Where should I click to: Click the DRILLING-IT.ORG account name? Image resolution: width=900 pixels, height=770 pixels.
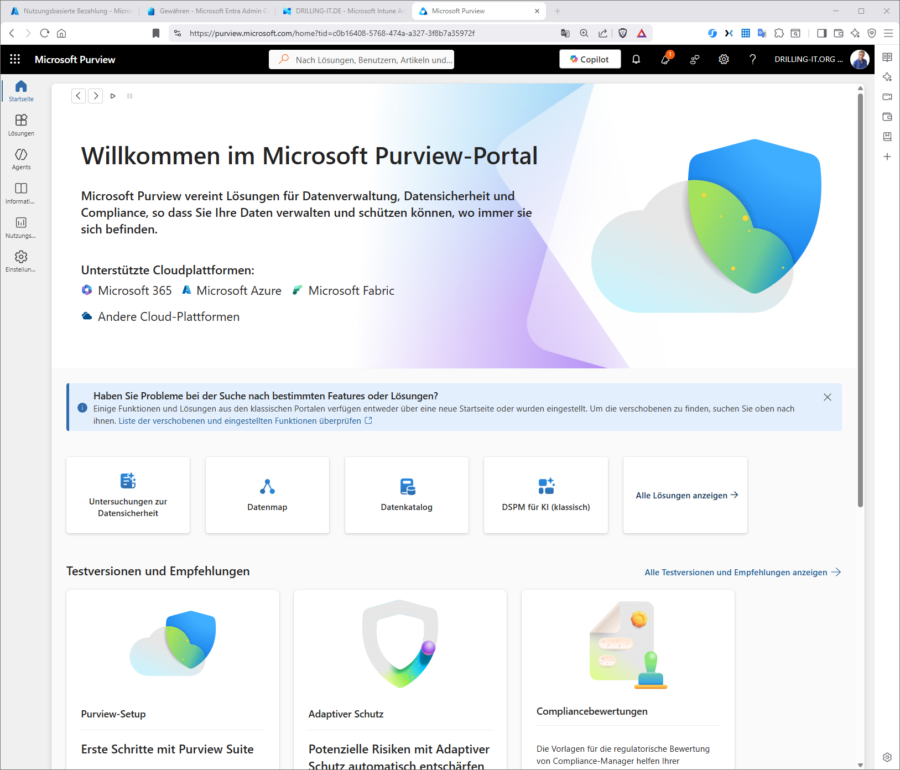tap(808, 59)
